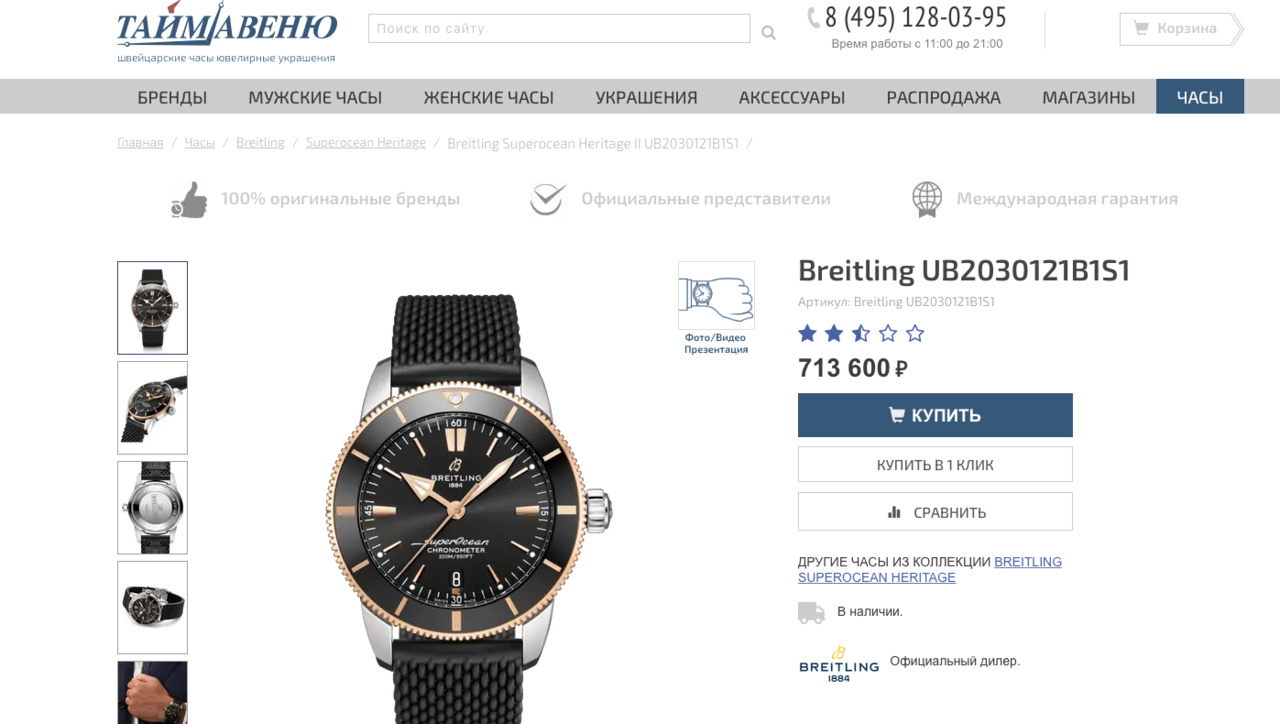Click КУПИТЬ В 1 КЛИК button
The height and width of the screenshot is (724, 1280).
[x=935, y=464]
